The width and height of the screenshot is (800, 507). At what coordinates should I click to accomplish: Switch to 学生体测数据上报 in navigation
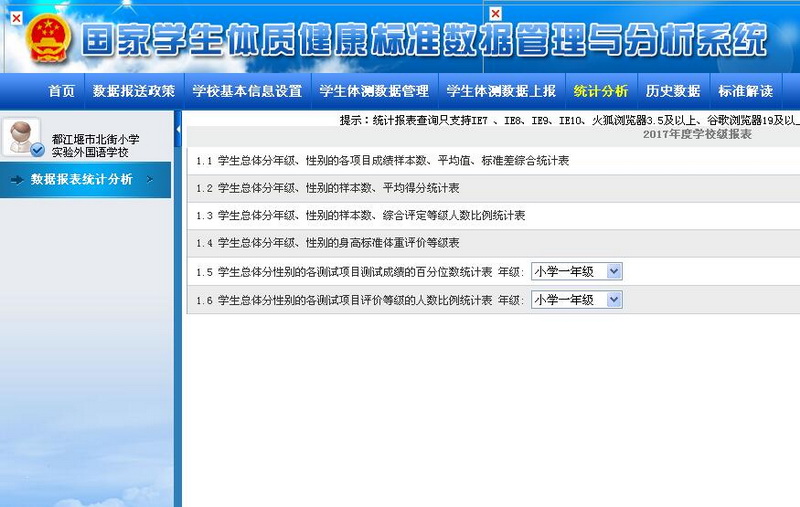pos(501,91)
